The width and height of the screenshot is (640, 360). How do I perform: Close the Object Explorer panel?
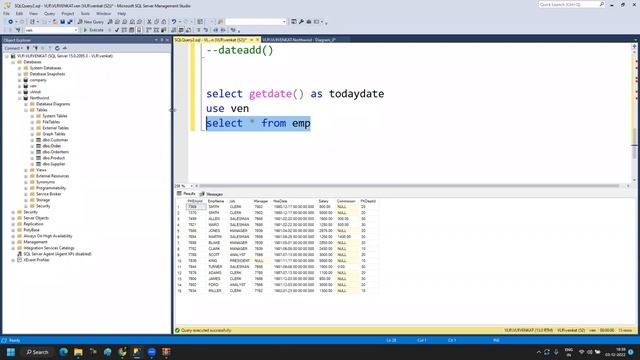(167, 40)
